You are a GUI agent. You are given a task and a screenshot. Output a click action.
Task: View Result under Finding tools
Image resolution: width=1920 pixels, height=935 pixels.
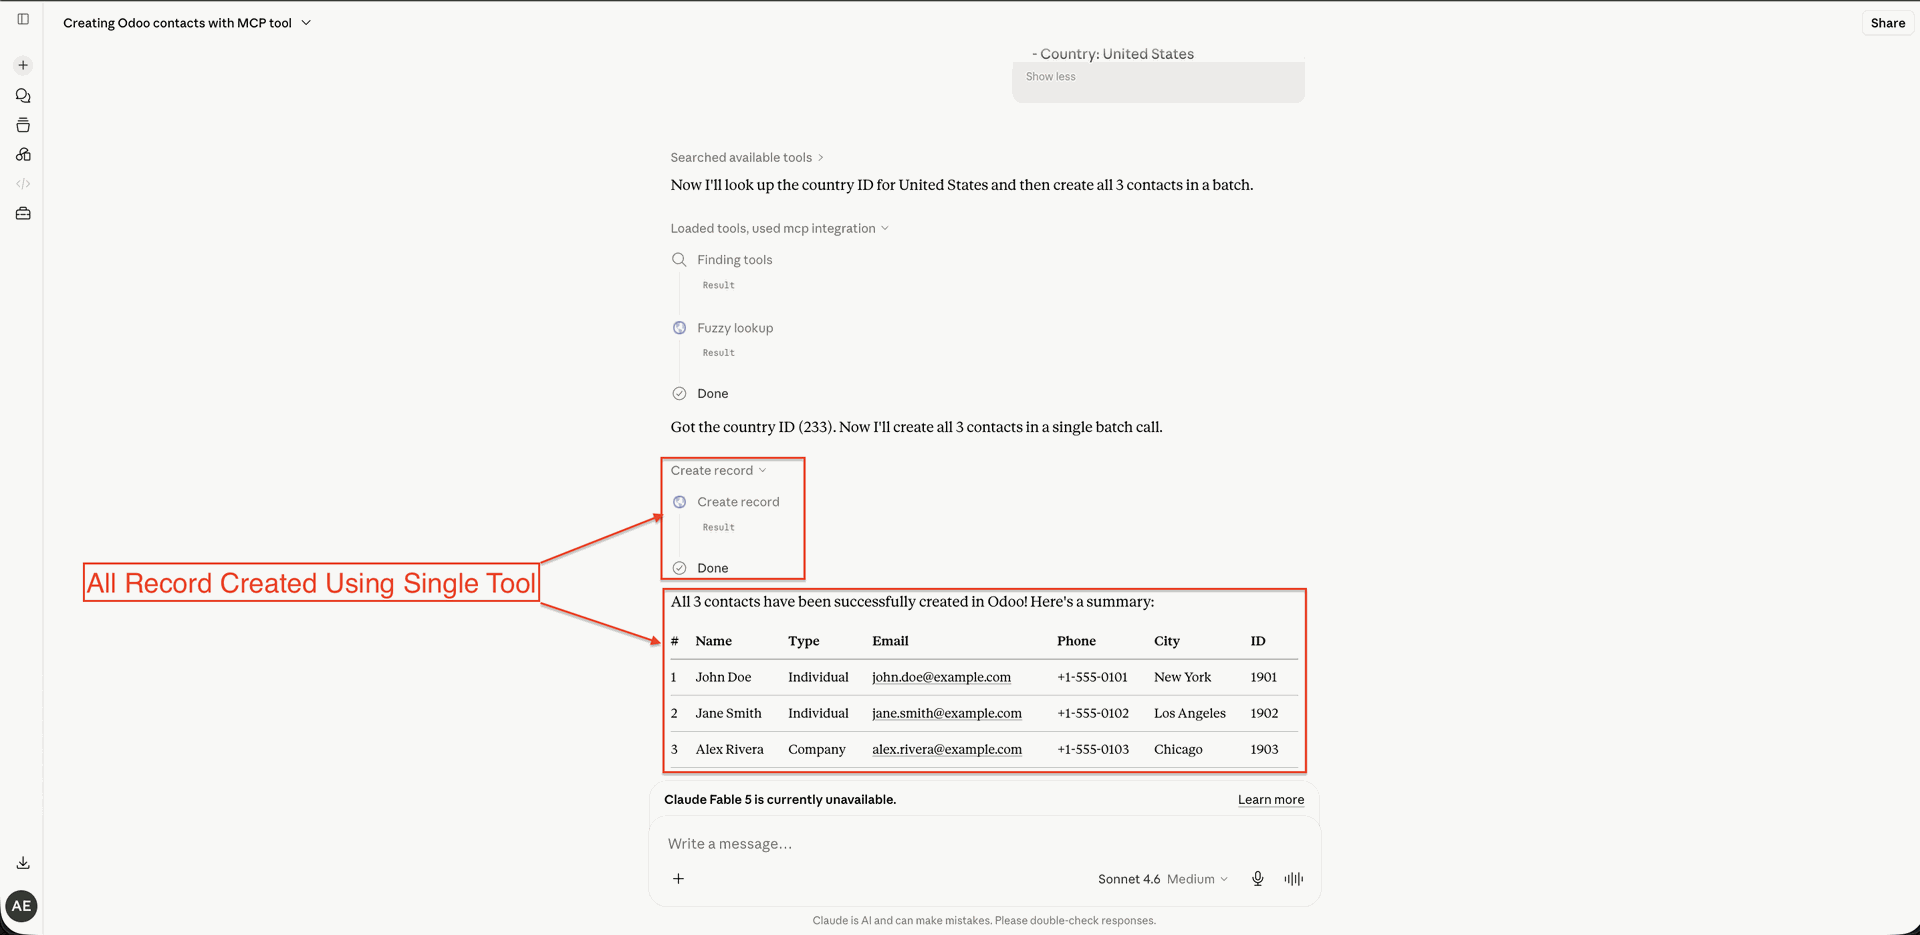click(x=718, y=285)
